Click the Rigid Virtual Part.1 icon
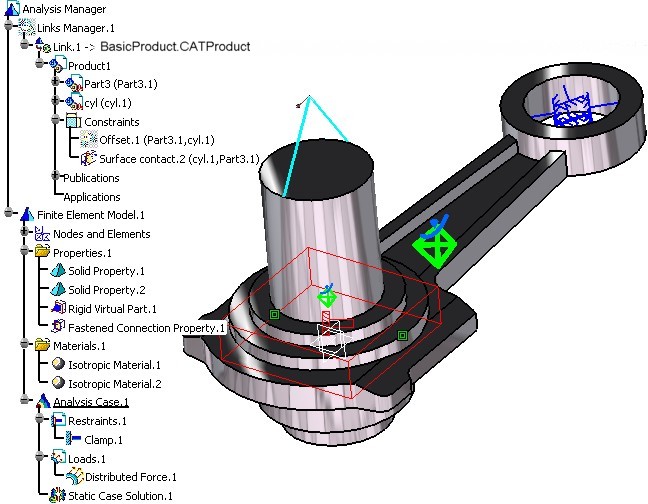The width and height of the screenshot is (648, 504). pos(58,309)
